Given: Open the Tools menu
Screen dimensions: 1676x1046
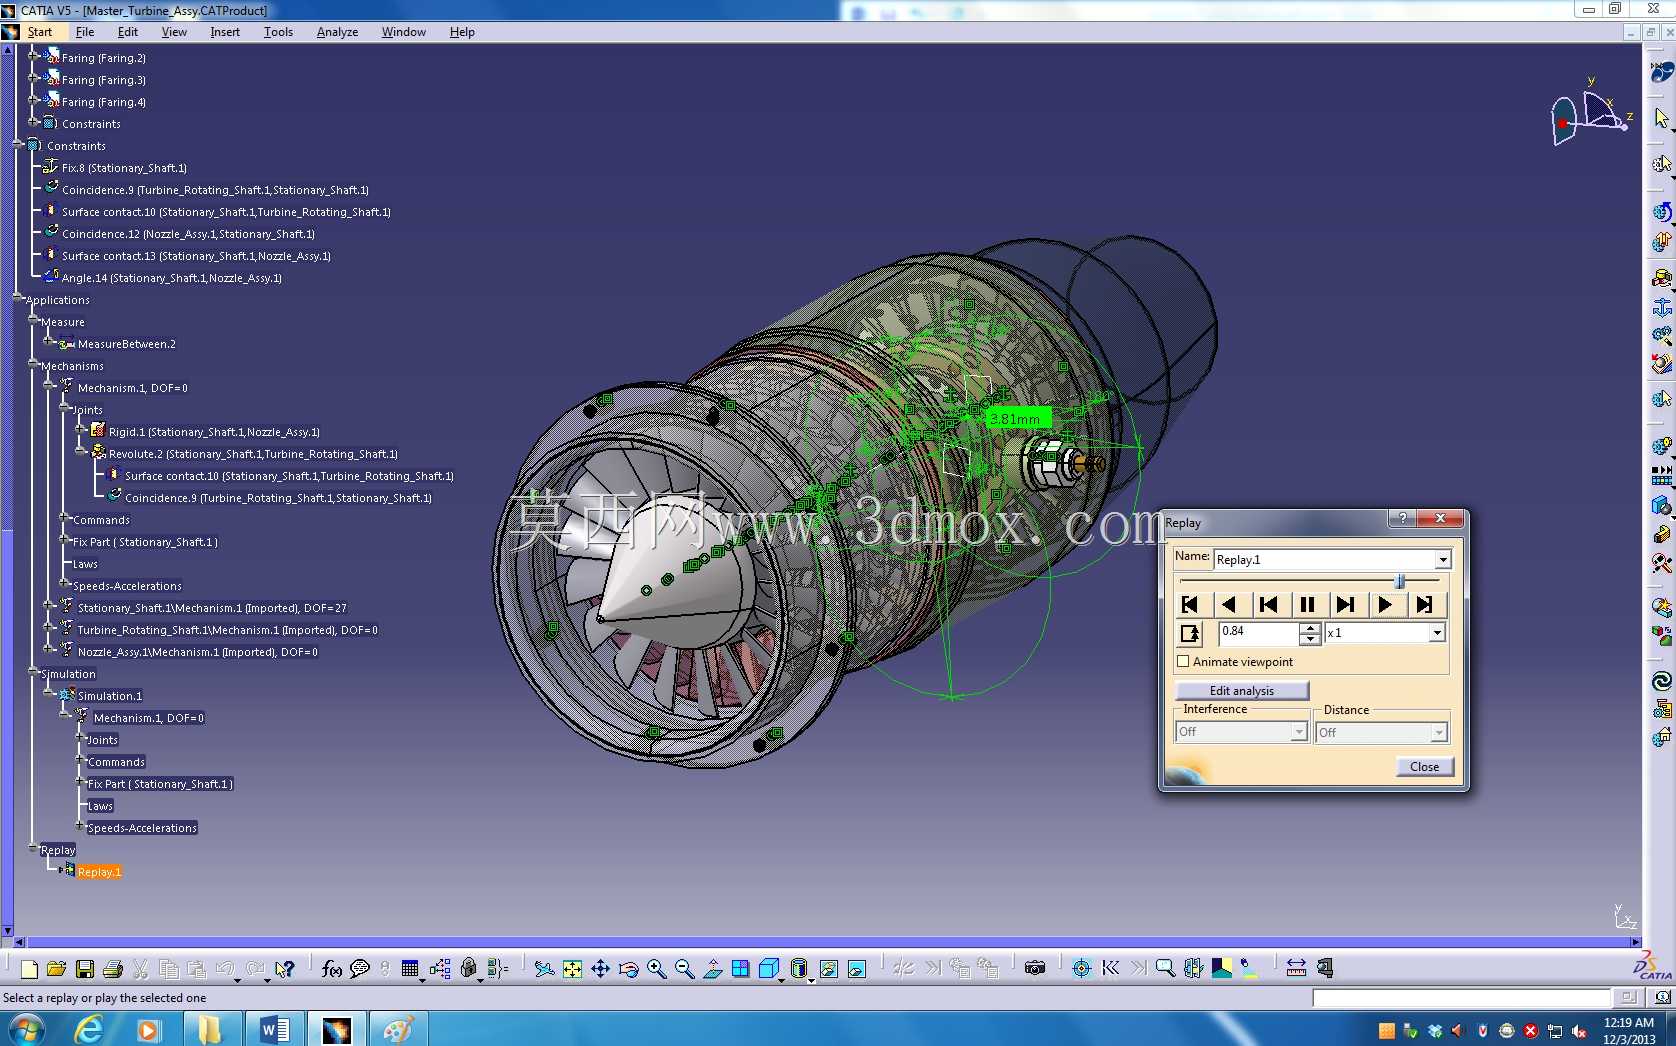Looking at the screenshot, I should pyautogui.click(x=278, y=32).
